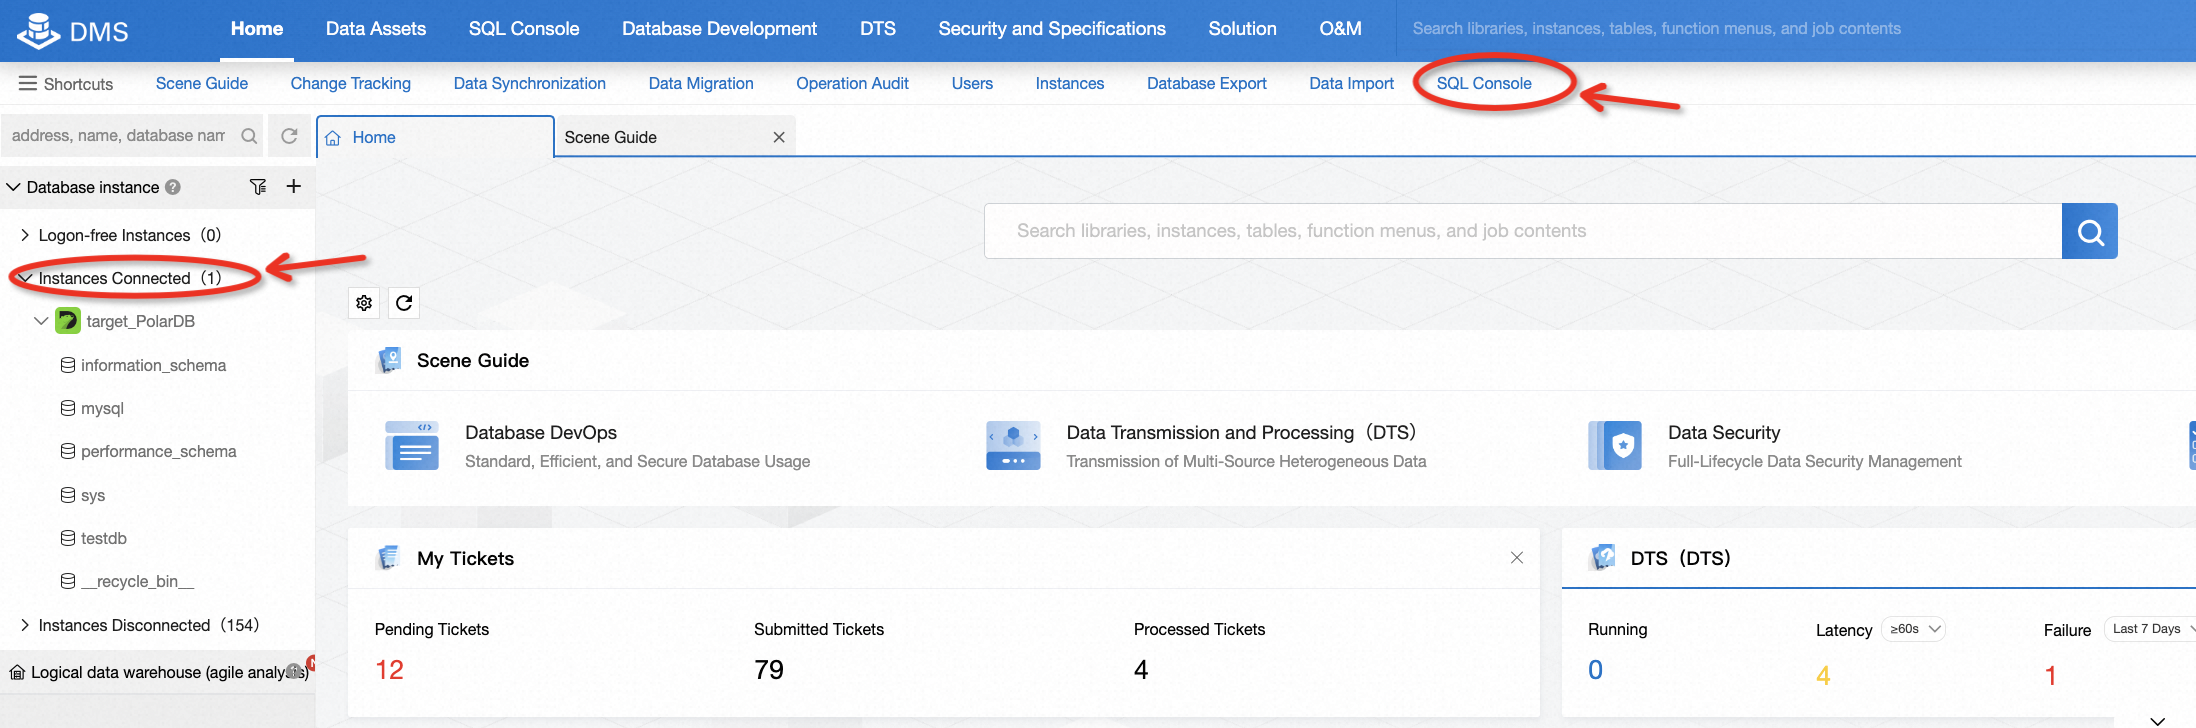Screen dimensions: 2196x728
Task: Collapse the target_PolarDB tree node
Action: click(41, 321)
